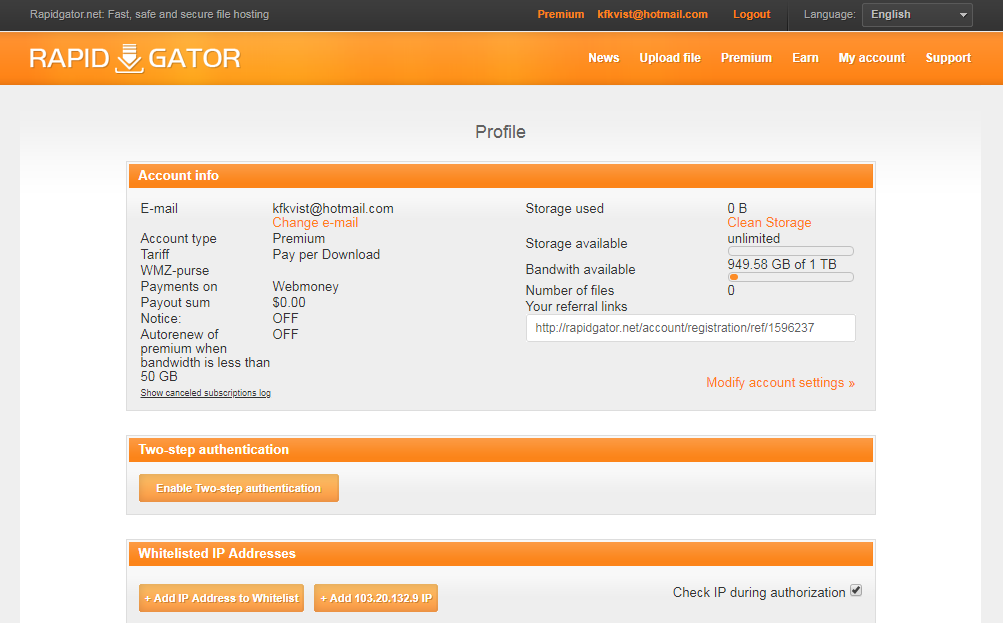Open the Language dropdown

917,15
